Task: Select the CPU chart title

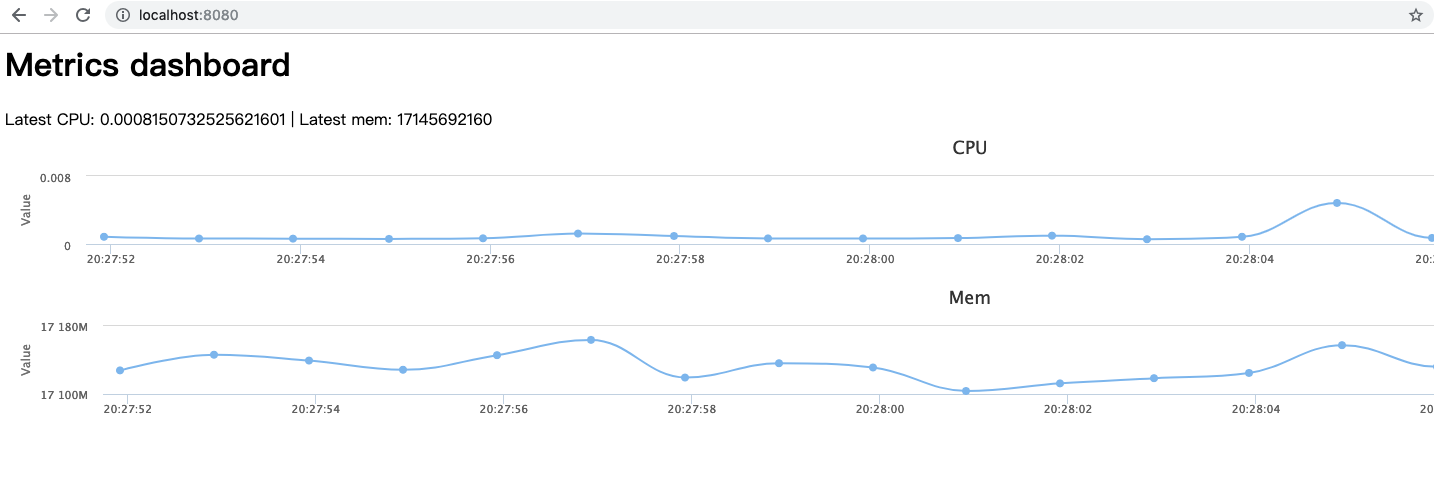Action: point(969,148)
